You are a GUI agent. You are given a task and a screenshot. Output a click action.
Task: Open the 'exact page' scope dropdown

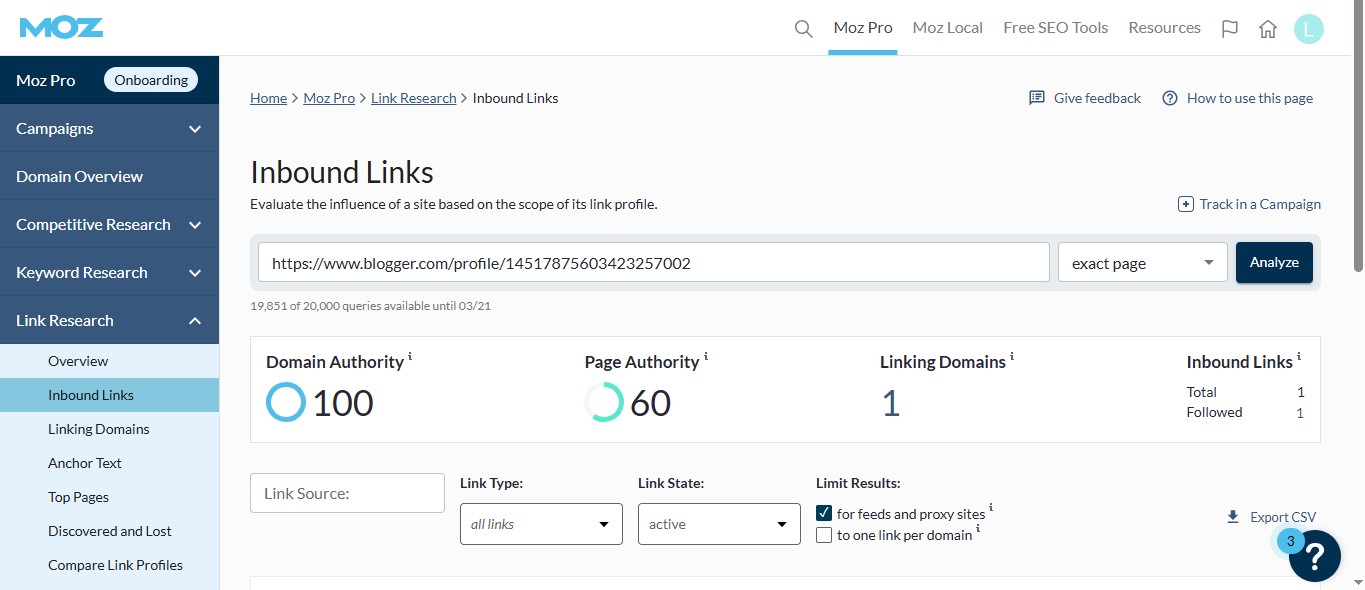pyautogui.click(x=1142, y=263)
